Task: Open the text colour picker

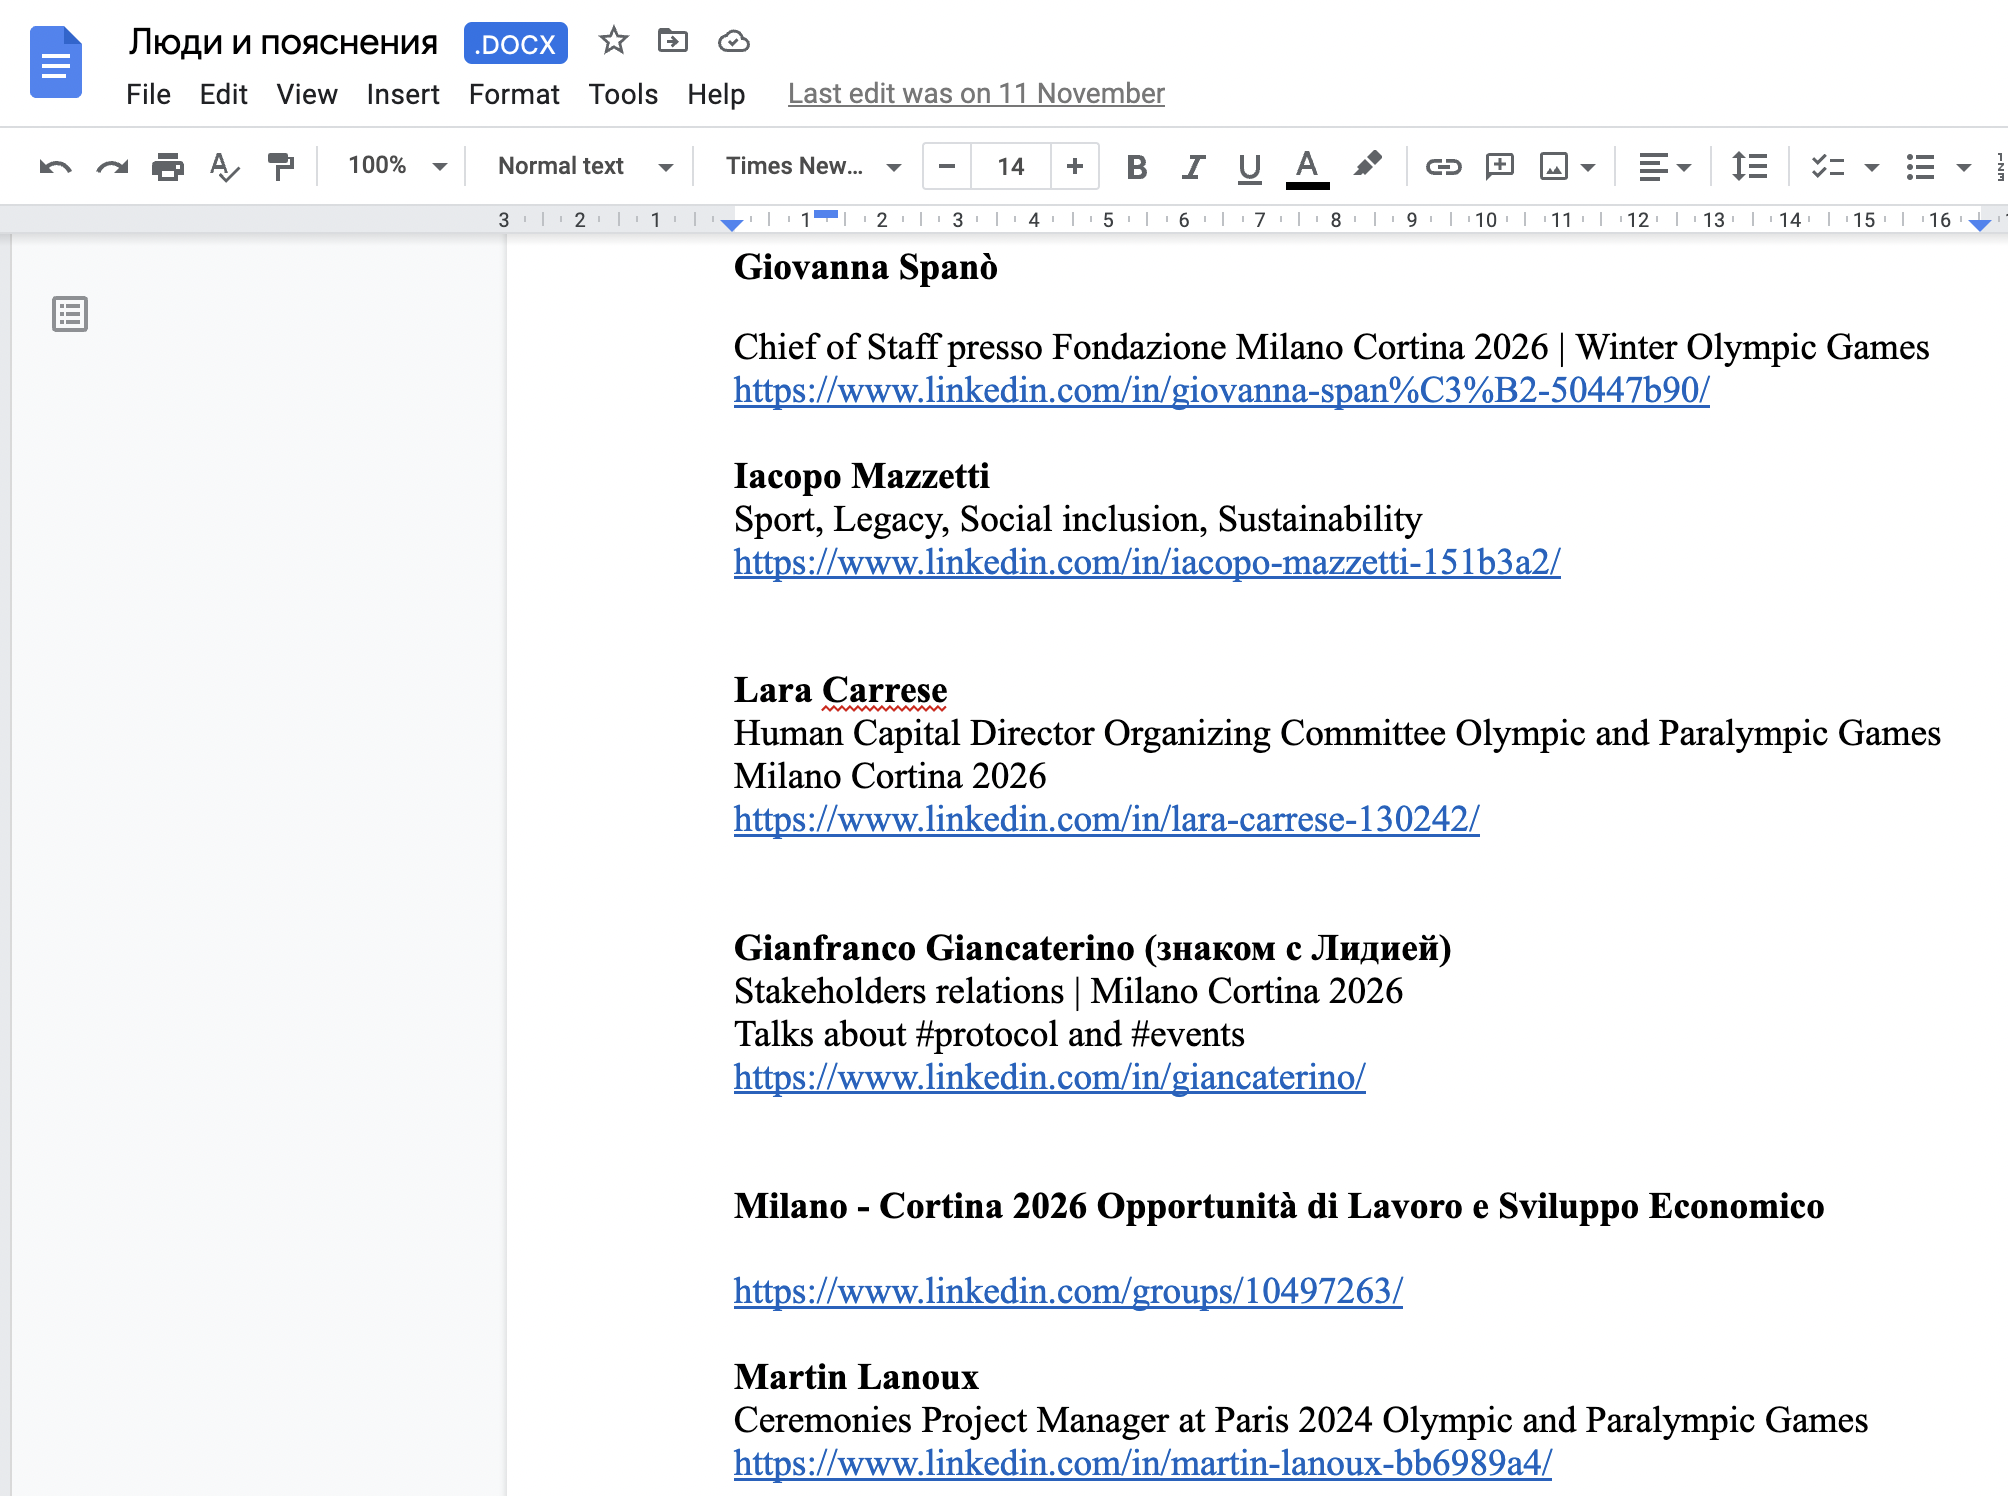Action: click(x=1307, y=167)
